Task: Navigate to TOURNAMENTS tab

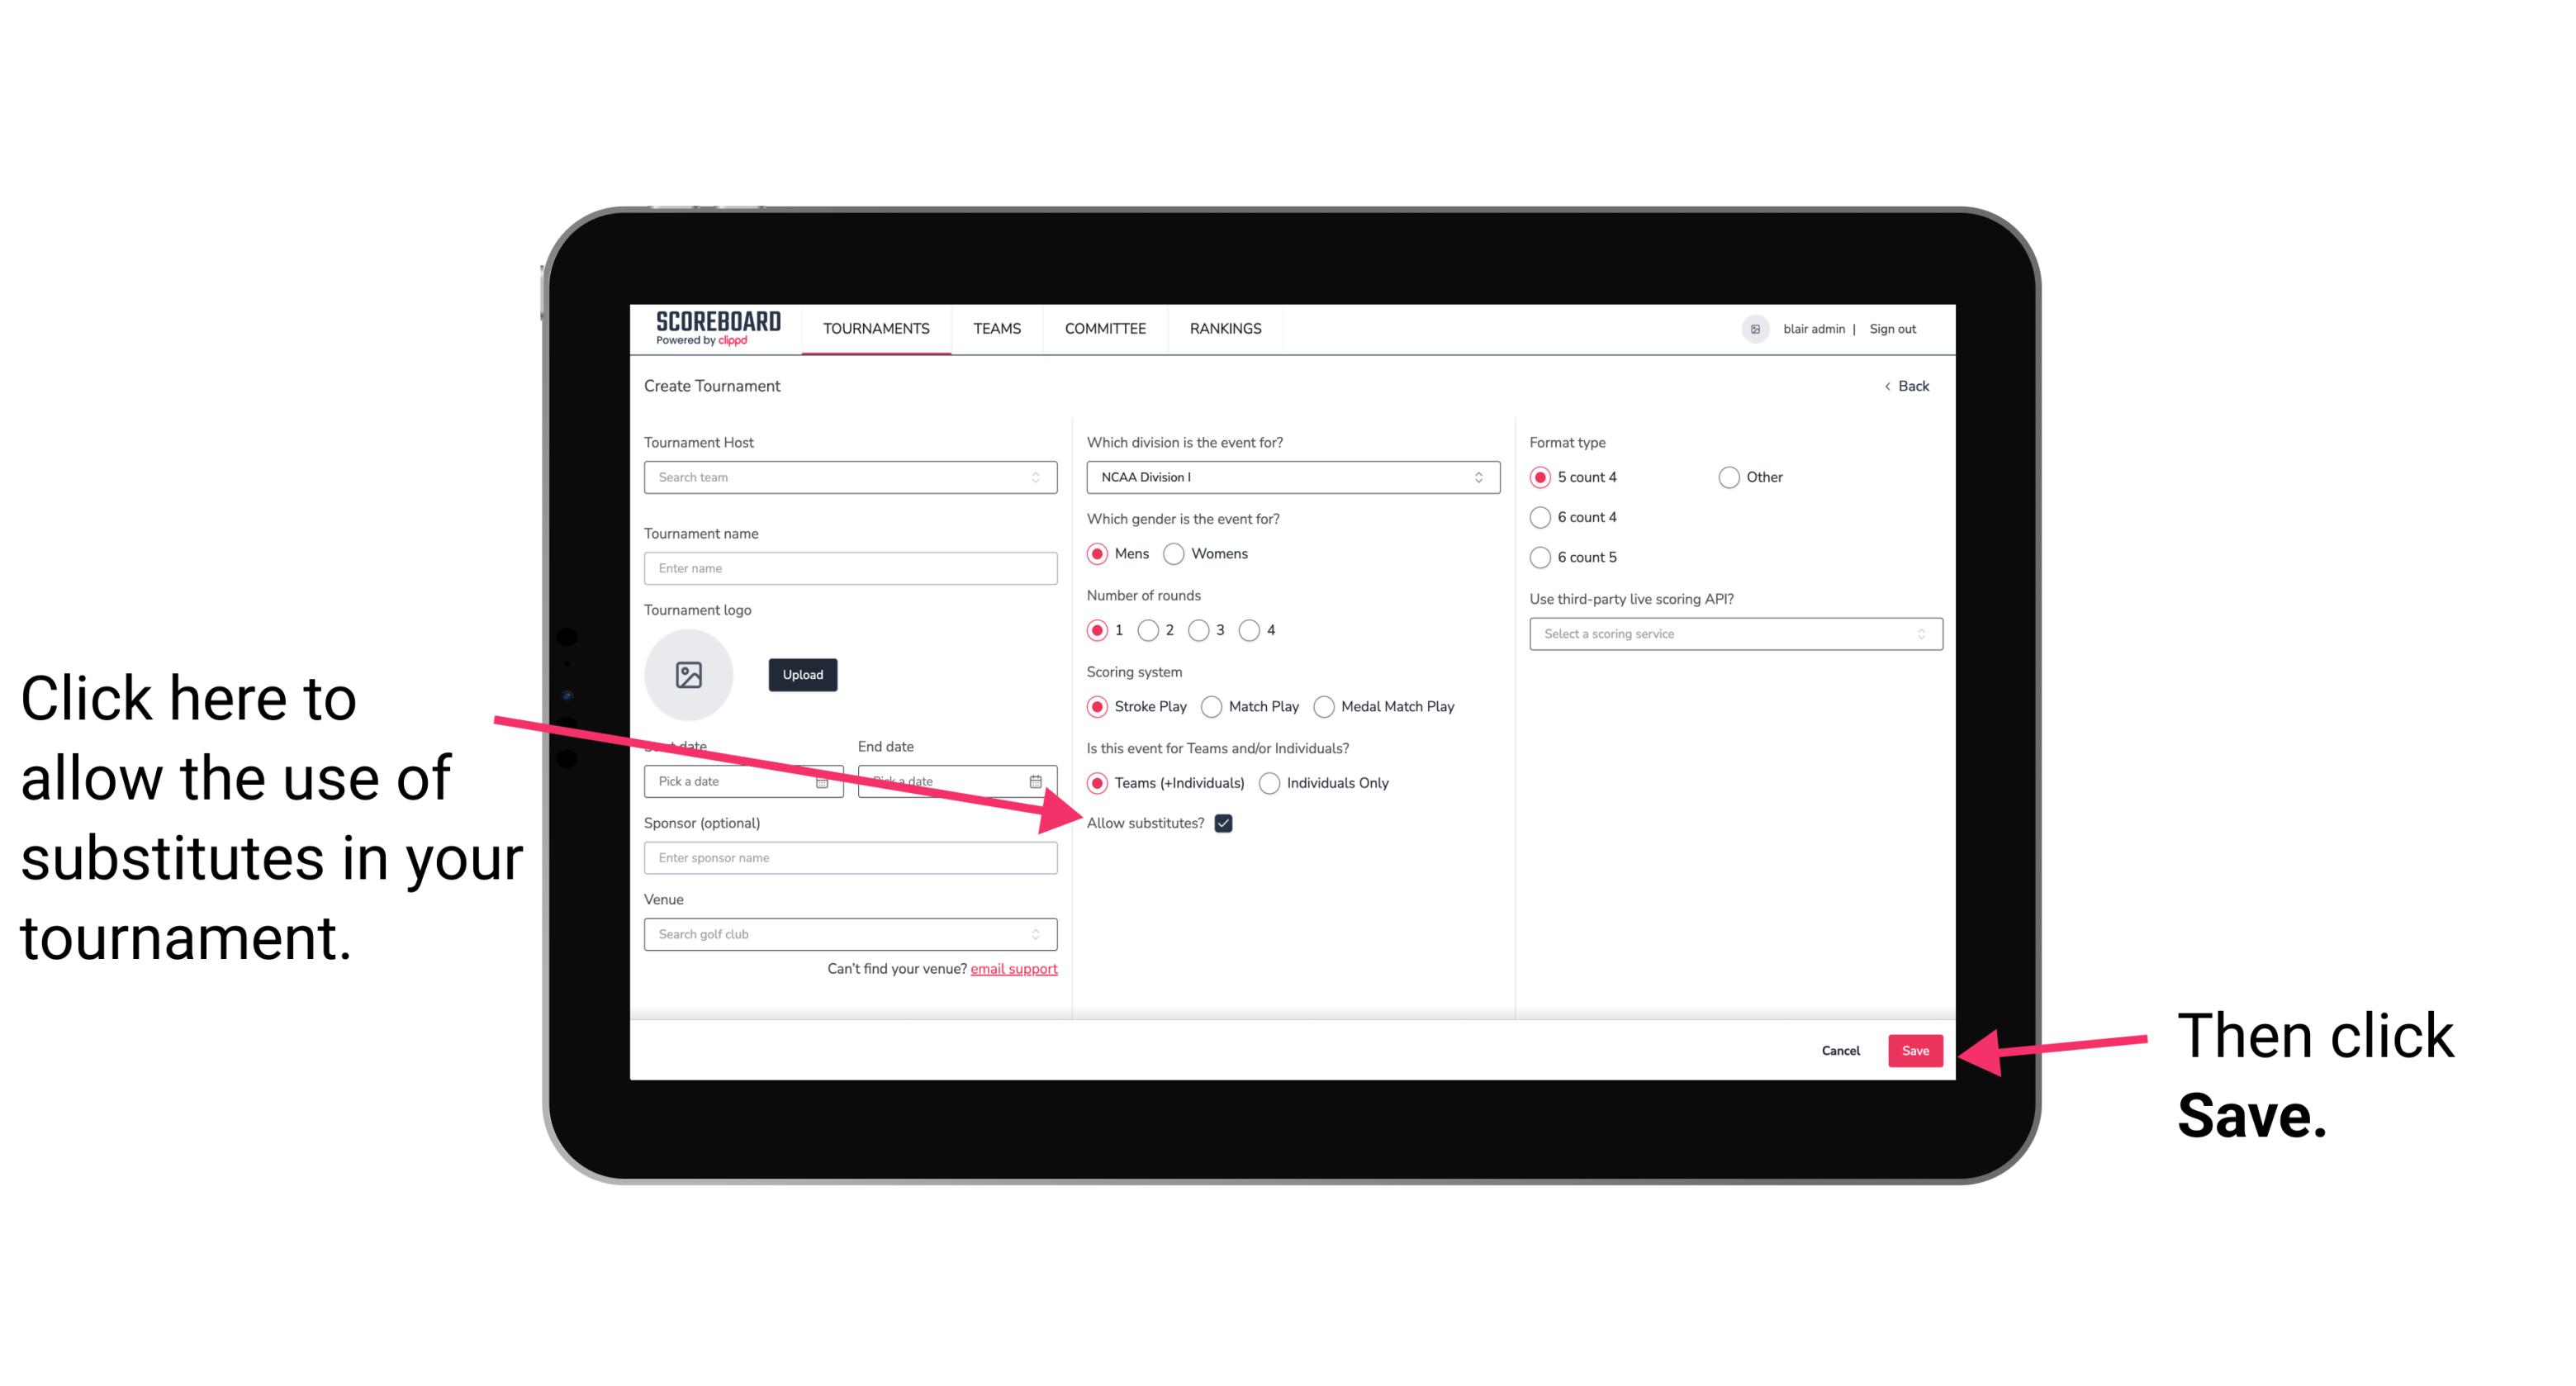Action: point(875,330)
